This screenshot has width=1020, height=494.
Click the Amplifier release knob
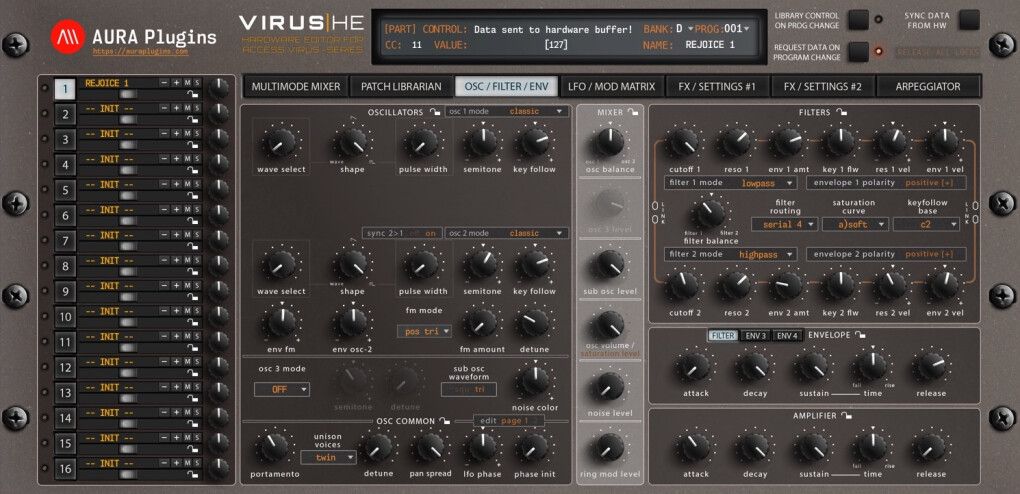(931, 447)
